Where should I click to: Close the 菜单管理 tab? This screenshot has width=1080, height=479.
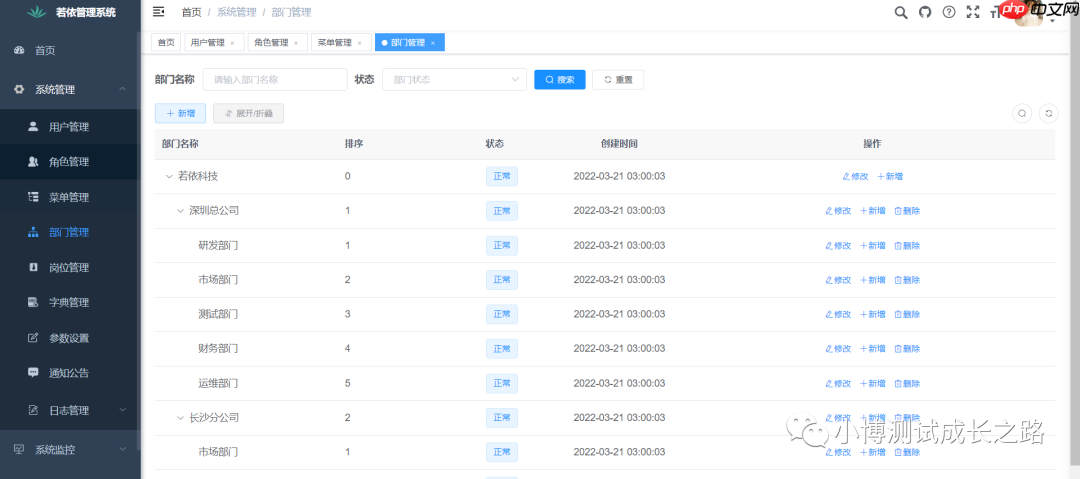[x=359, y=43]
